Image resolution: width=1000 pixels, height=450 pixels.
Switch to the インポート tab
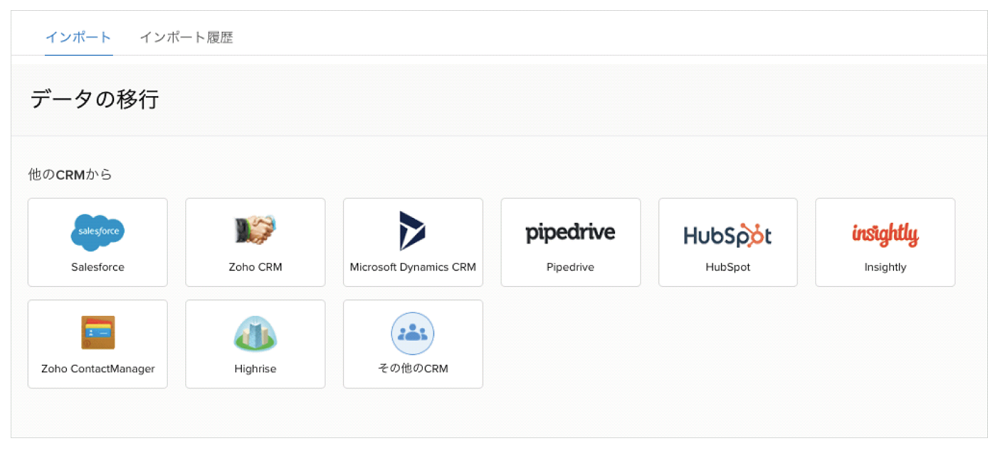coord(78,37)
